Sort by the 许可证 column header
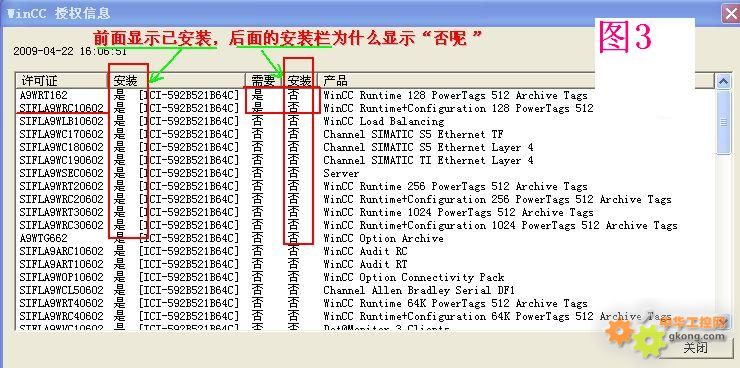 tap(62, 81)
